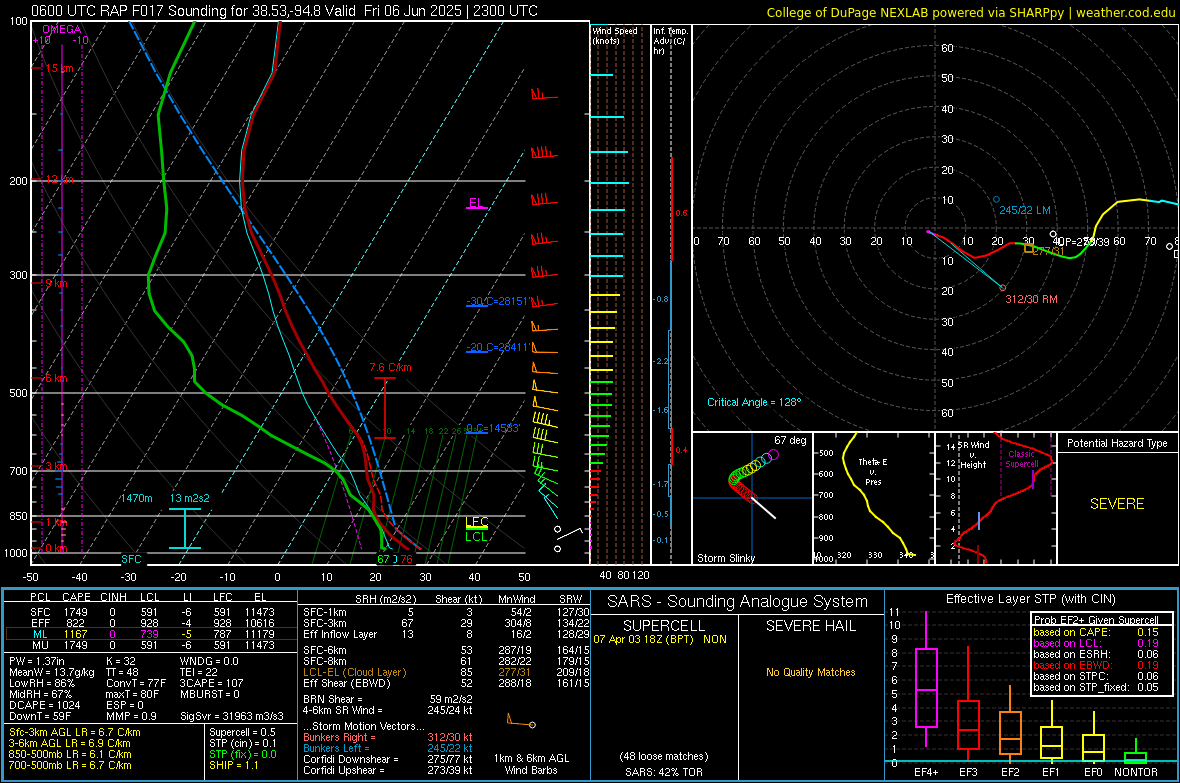Click the orange 1km & 6km wind barb icon
Image resolution: width=1180 pixels, height=783 pixels.
(521, 721)
